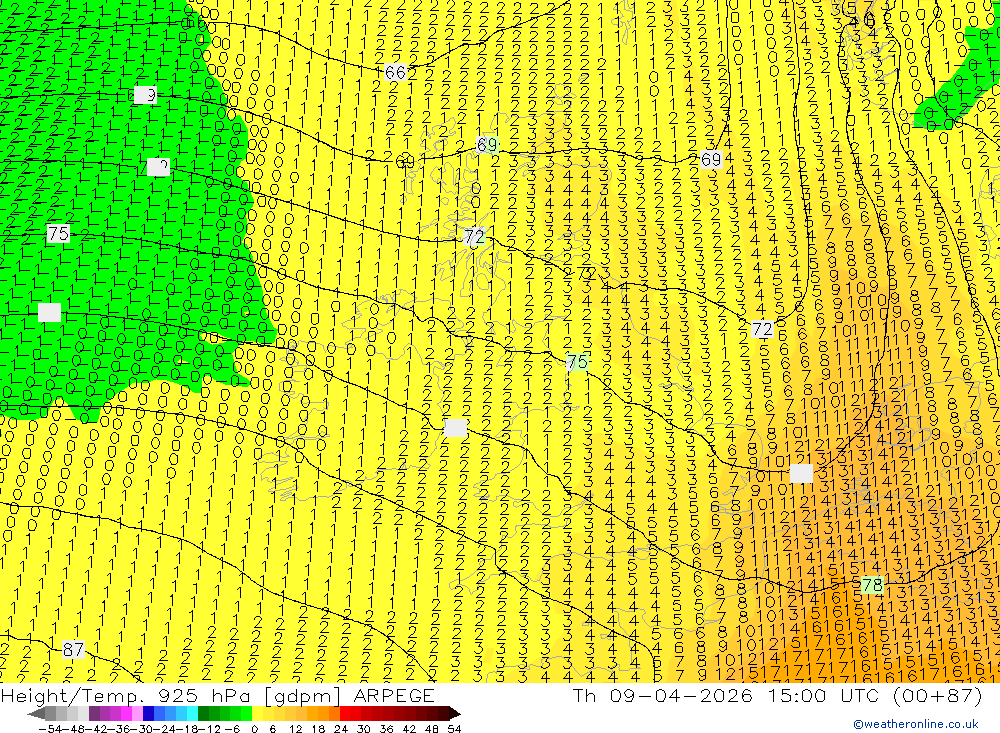
Task: Click the forecast date 'Th 09-04-2026 15:00 UTC (00+87)'
Action: click(777, 695)
